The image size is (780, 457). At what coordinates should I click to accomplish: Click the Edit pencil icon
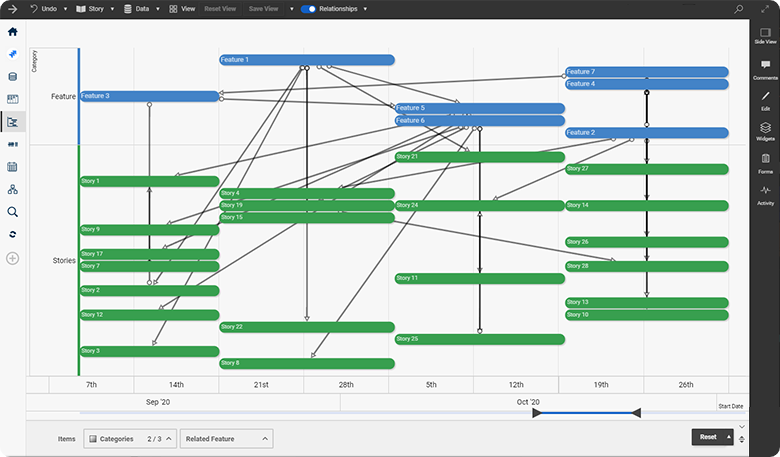click(765, 100)
